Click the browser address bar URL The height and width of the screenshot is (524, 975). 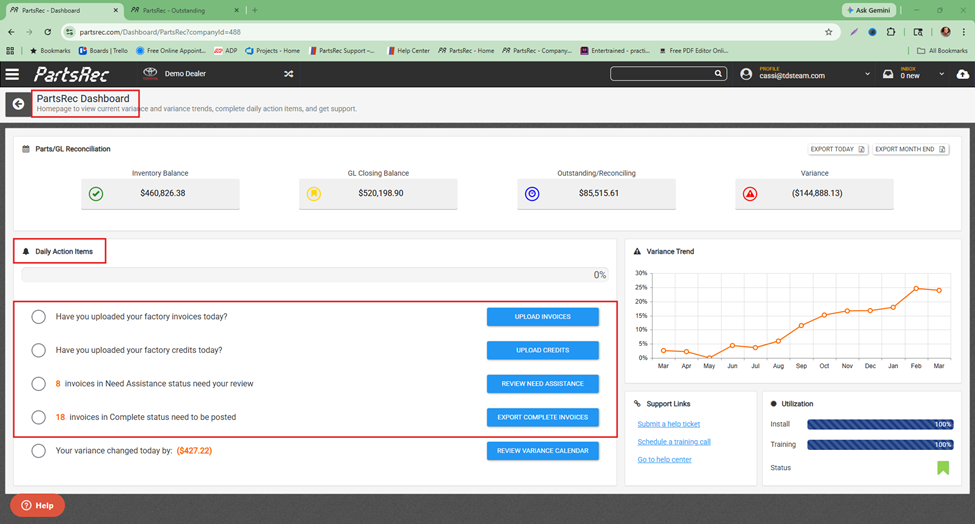(x=160, y=32)
